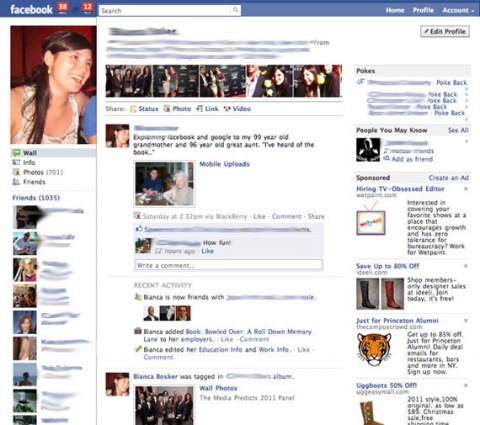Click the search magnifier icon

[235, 10]
